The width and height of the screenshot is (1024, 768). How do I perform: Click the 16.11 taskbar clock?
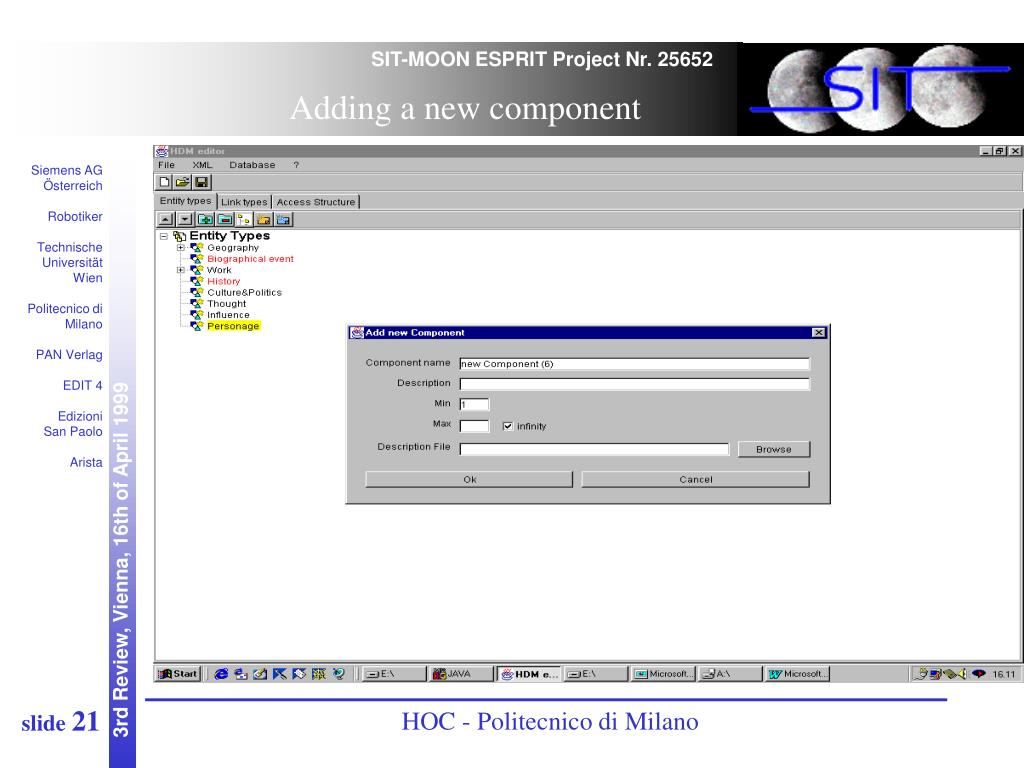pyautogui.click(x=1004, y=674)
